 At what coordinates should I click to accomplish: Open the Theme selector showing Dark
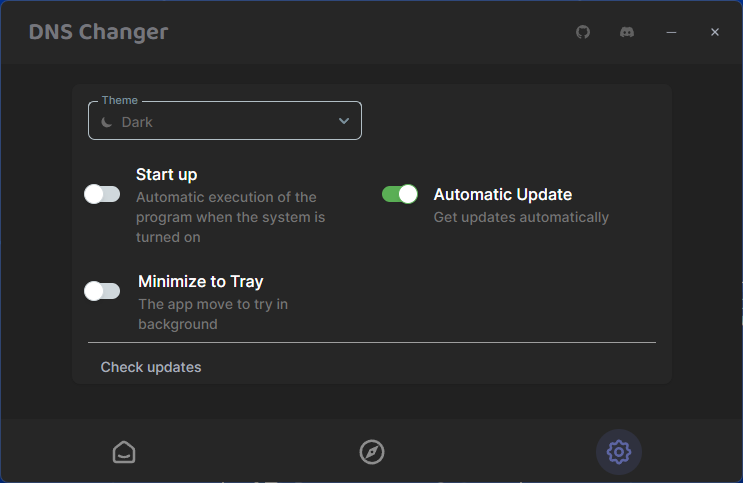click(x=225, y=121)
